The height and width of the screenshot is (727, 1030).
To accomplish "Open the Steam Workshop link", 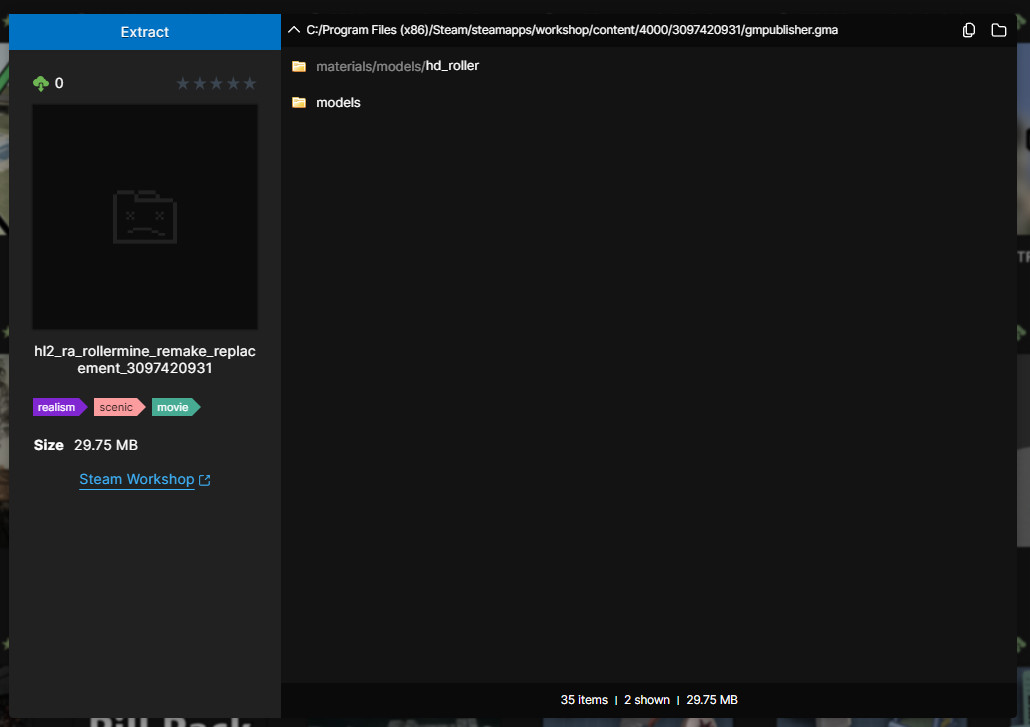I will [136, 479].
